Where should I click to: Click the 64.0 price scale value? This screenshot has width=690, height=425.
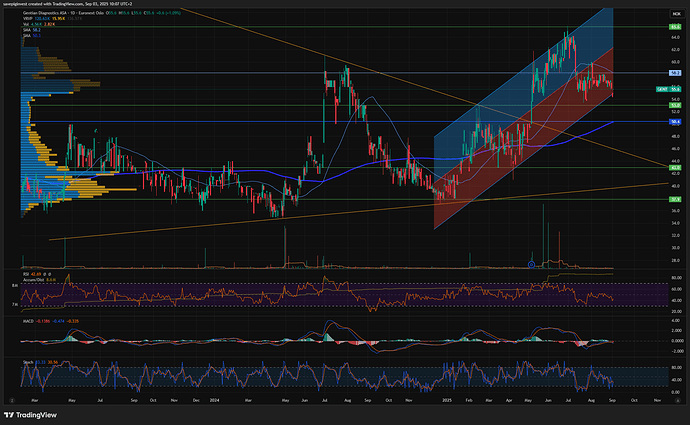click(675, 37)
